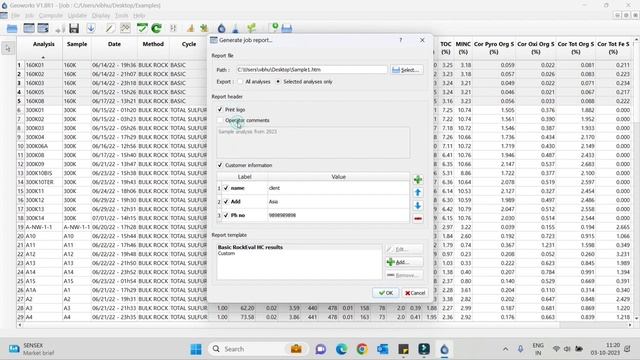Viewport: 640px width, 360px height.
Task: Show hidden system tray icons chevron
Action: [506, 349]
